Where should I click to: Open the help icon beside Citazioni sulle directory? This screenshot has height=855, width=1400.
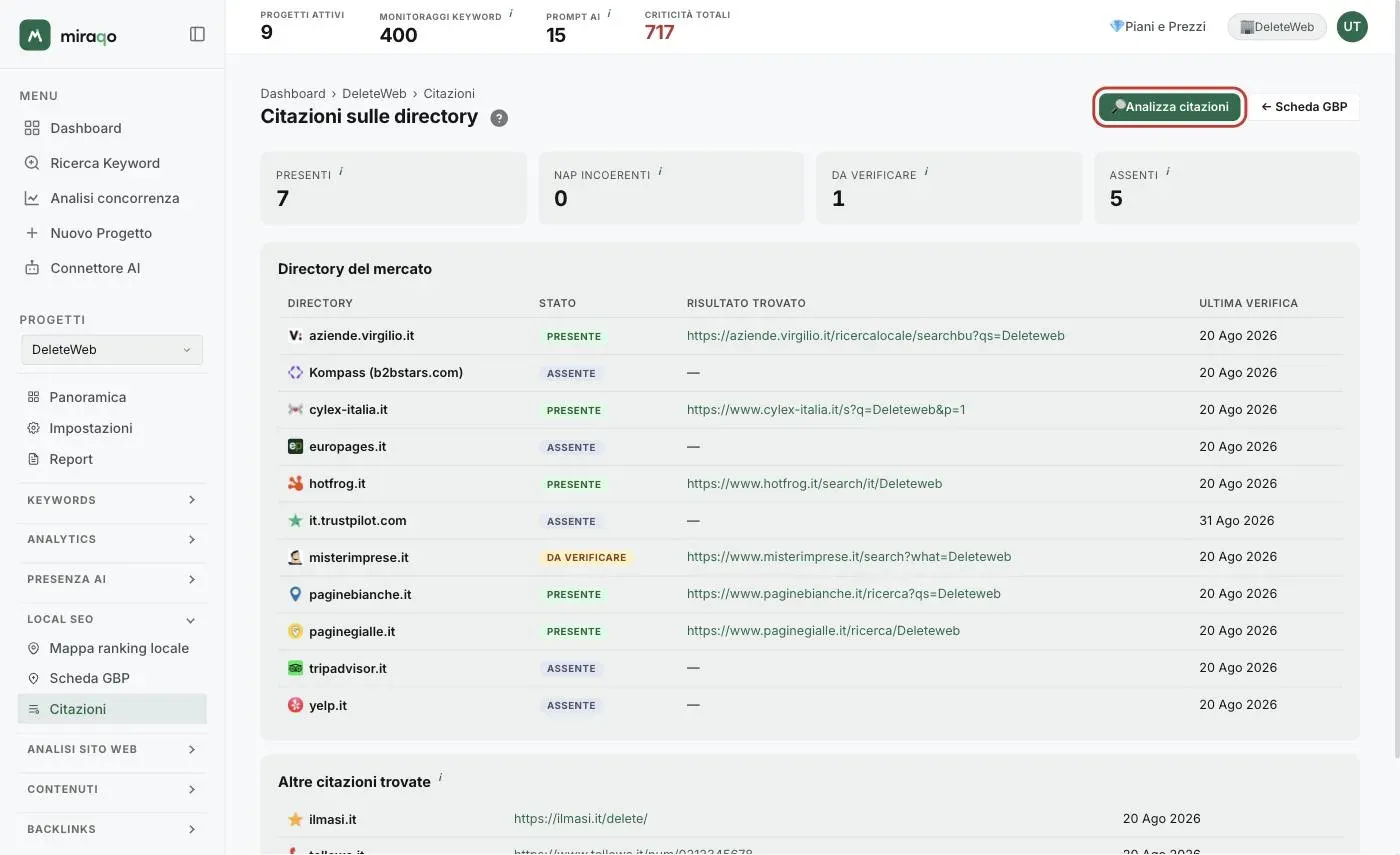click(x=499, y=118)
